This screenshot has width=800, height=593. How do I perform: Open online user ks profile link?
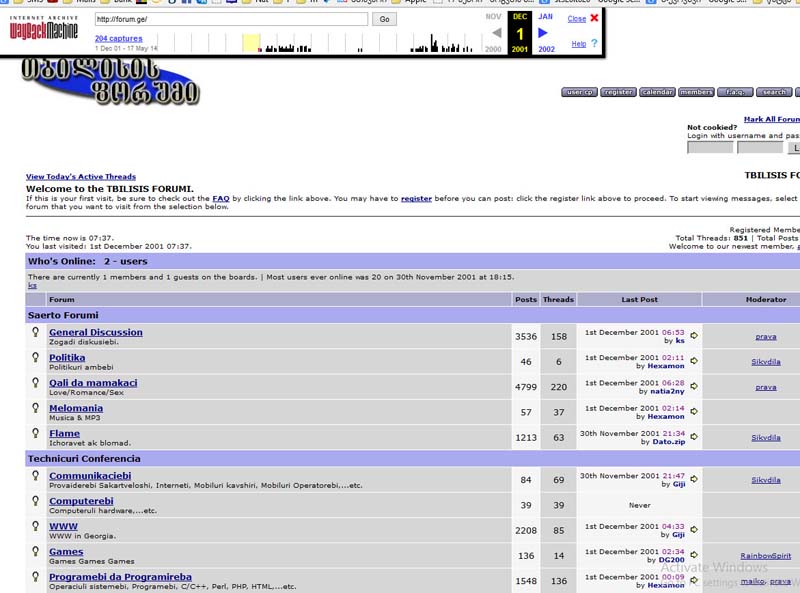[x=32, y=285]
